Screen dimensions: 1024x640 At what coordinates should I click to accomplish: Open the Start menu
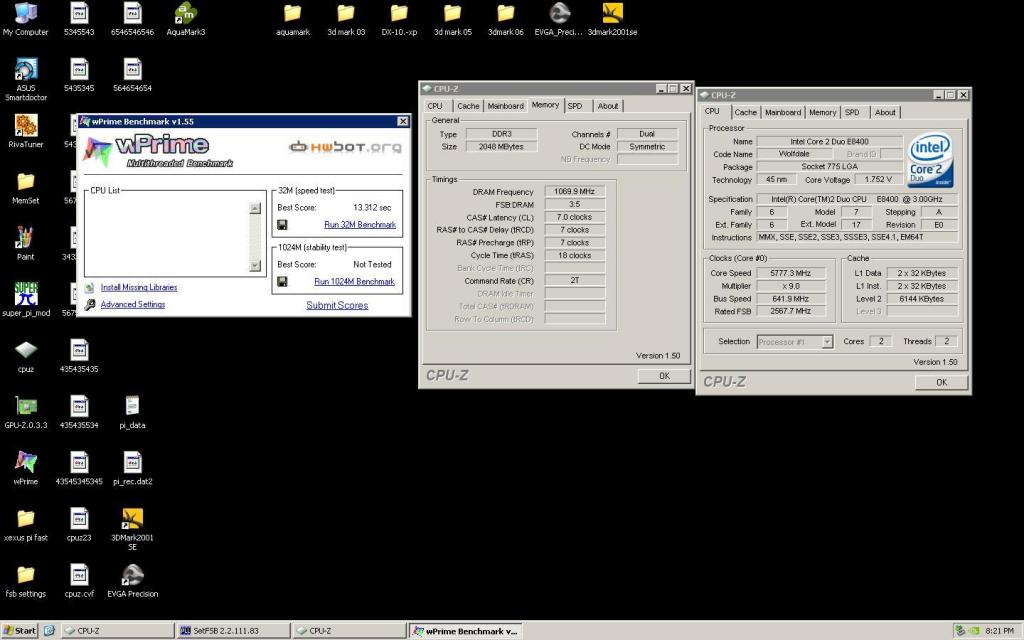coord(20,630)
